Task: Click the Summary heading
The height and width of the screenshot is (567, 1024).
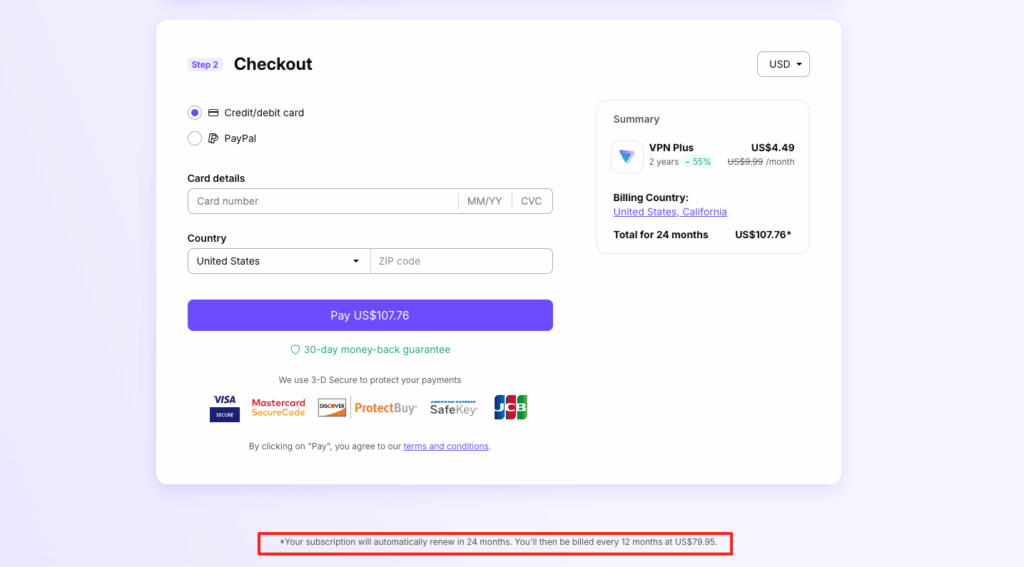Action: (x=636, y=119)
